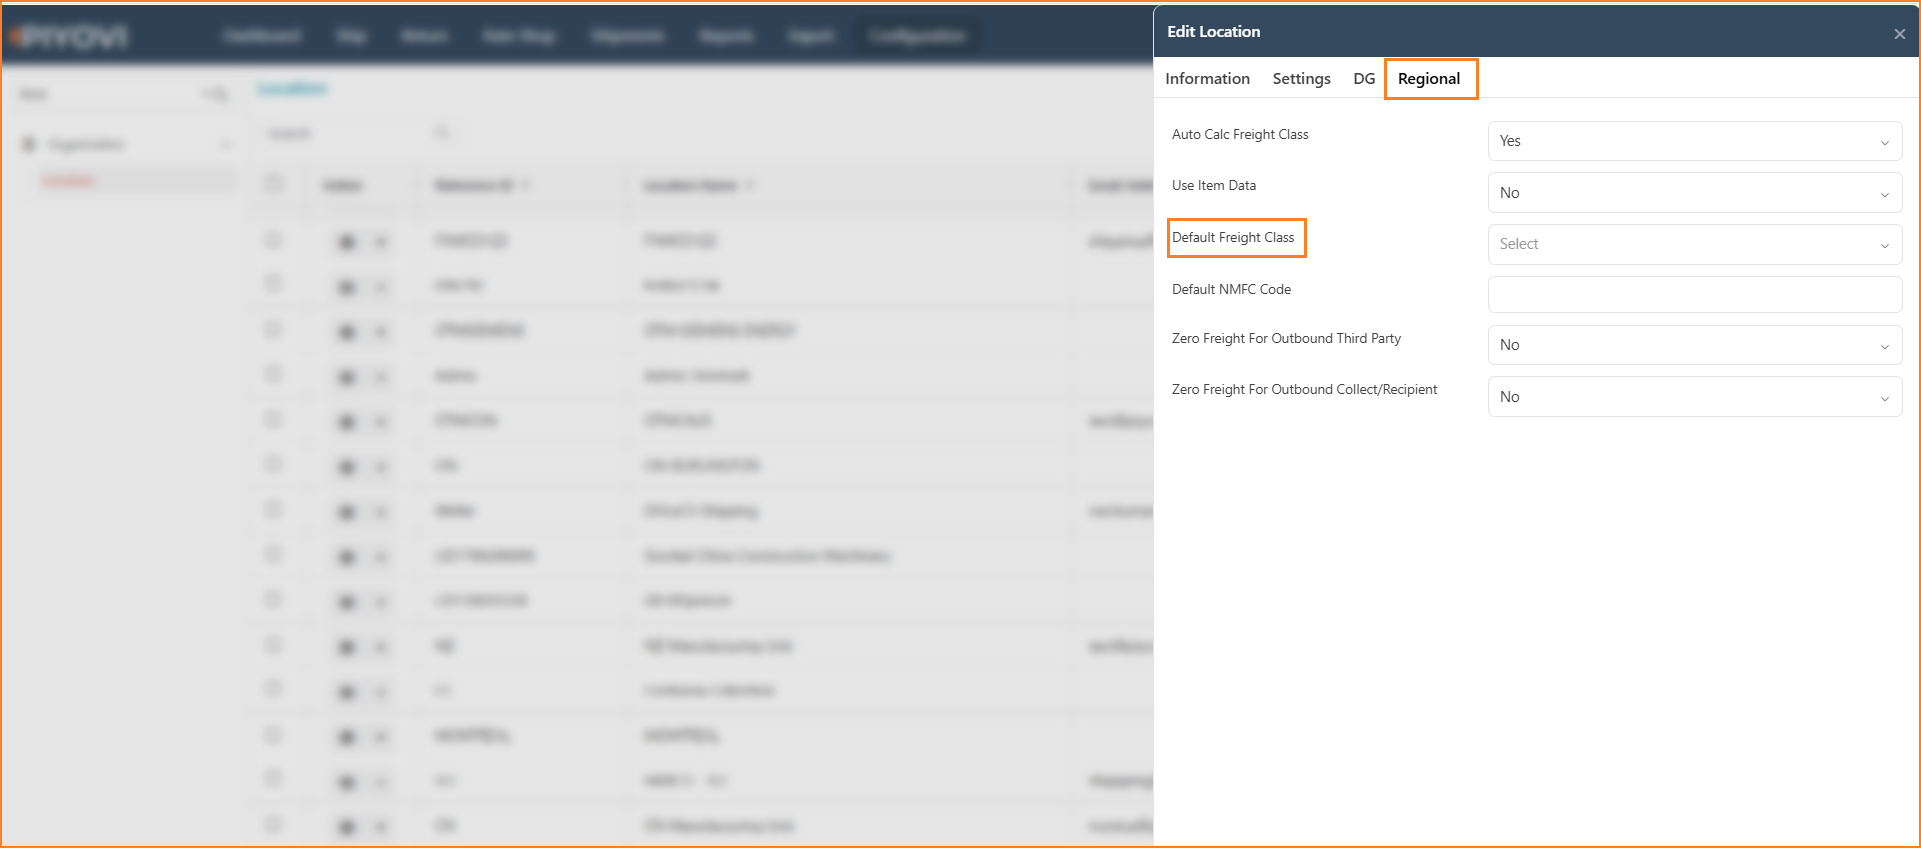Click 'Zero Freight For Outbound Collect/Recipient' label

1304,389
